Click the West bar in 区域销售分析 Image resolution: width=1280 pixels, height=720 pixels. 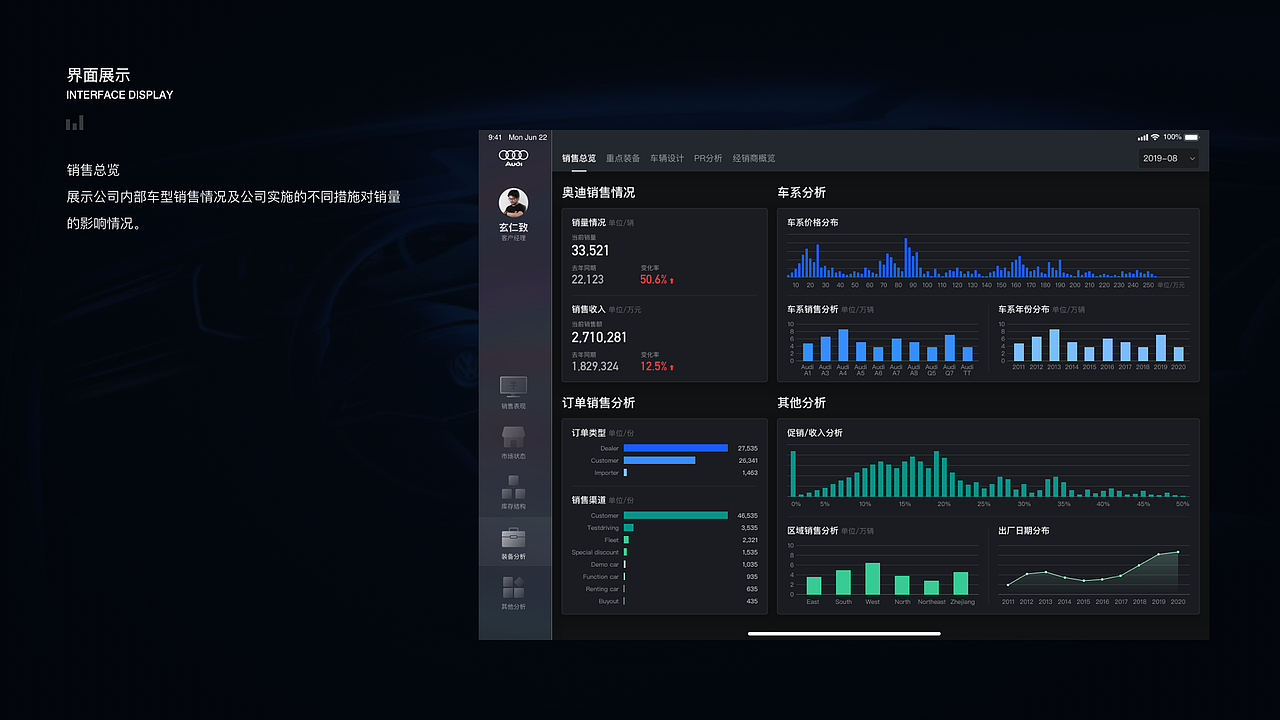[x=872, y=579]
